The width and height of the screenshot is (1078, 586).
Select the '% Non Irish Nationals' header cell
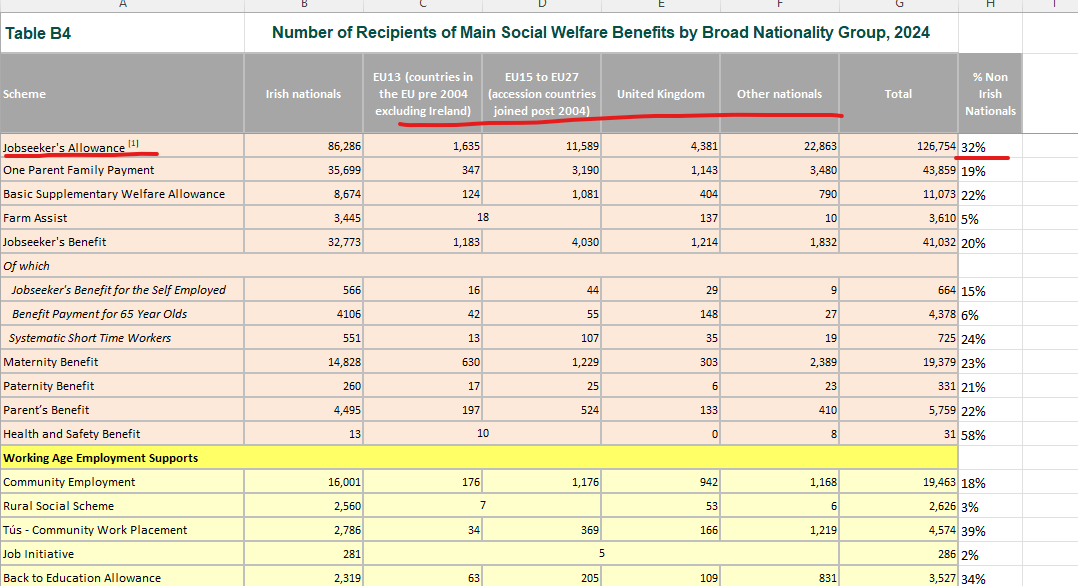[x=990, y=94]
